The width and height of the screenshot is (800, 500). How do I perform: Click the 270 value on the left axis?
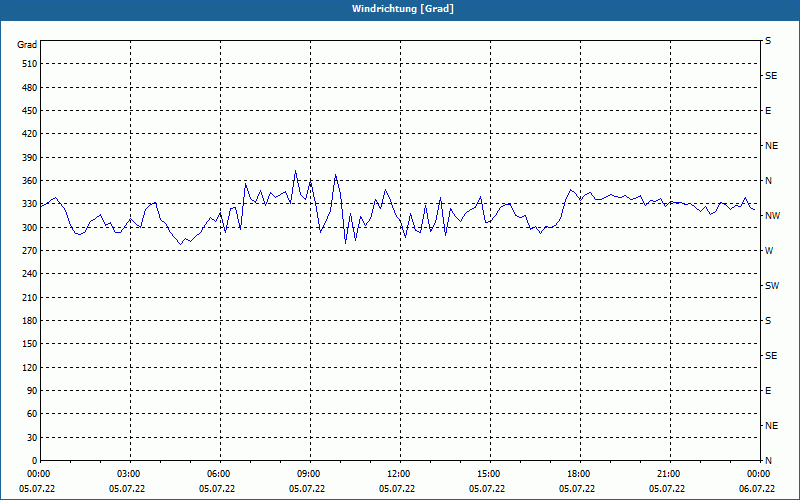pyautogui.click(x=30, y=251)
